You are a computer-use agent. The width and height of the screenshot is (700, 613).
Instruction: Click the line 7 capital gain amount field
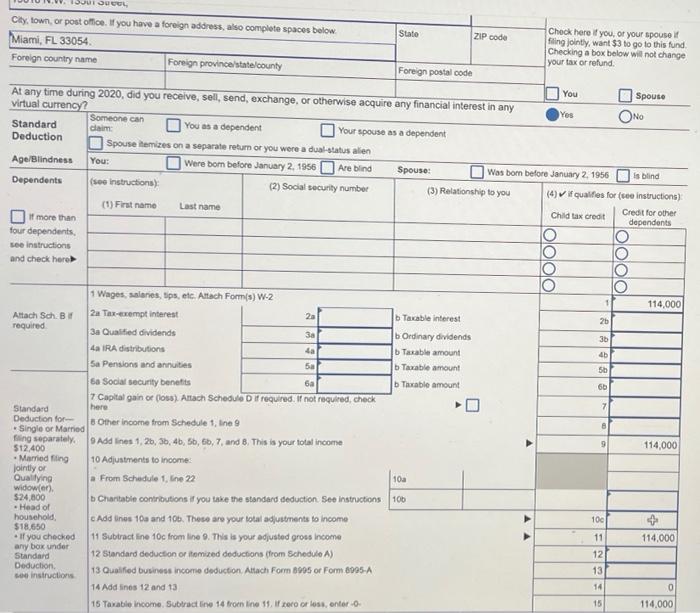click(645, 408)
